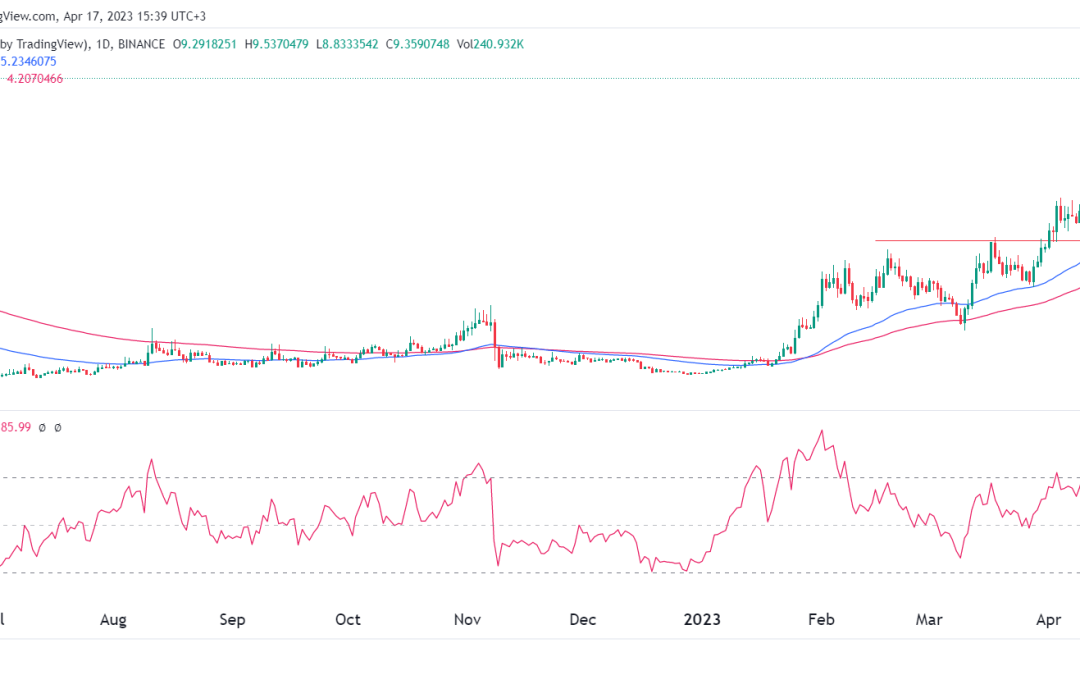Click the Dec label on time axis
Viewport: 1080px width, 675px height.
tap(582, 620)
